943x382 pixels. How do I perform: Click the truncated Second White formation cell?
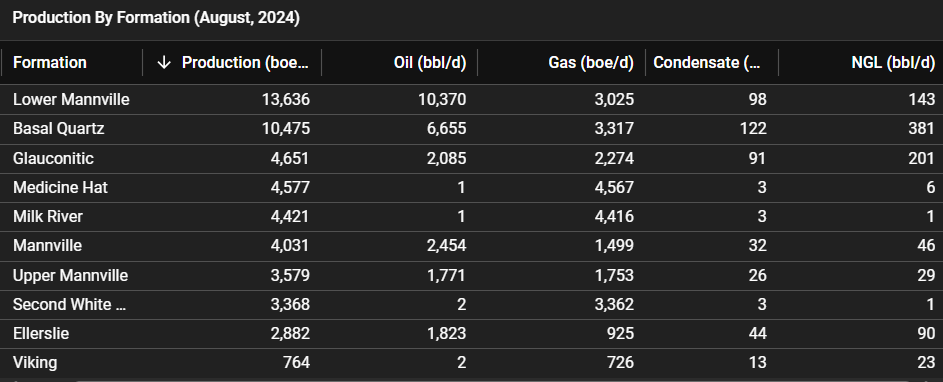[x=70, y=304]
